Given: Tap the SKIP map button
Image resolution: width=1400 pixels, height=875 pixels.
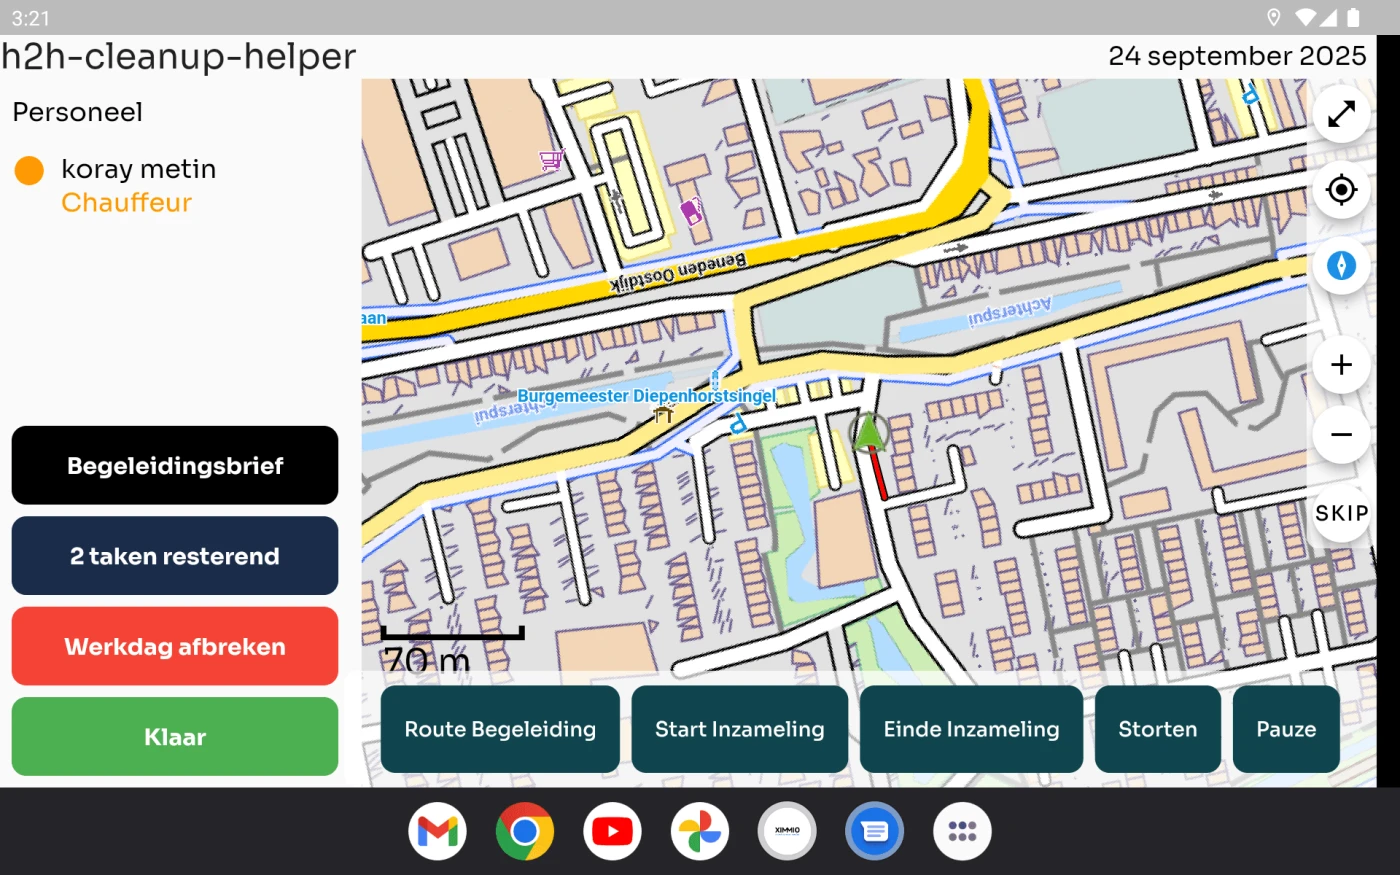Looking at the screenshot, I should (x=1341, y=513).
